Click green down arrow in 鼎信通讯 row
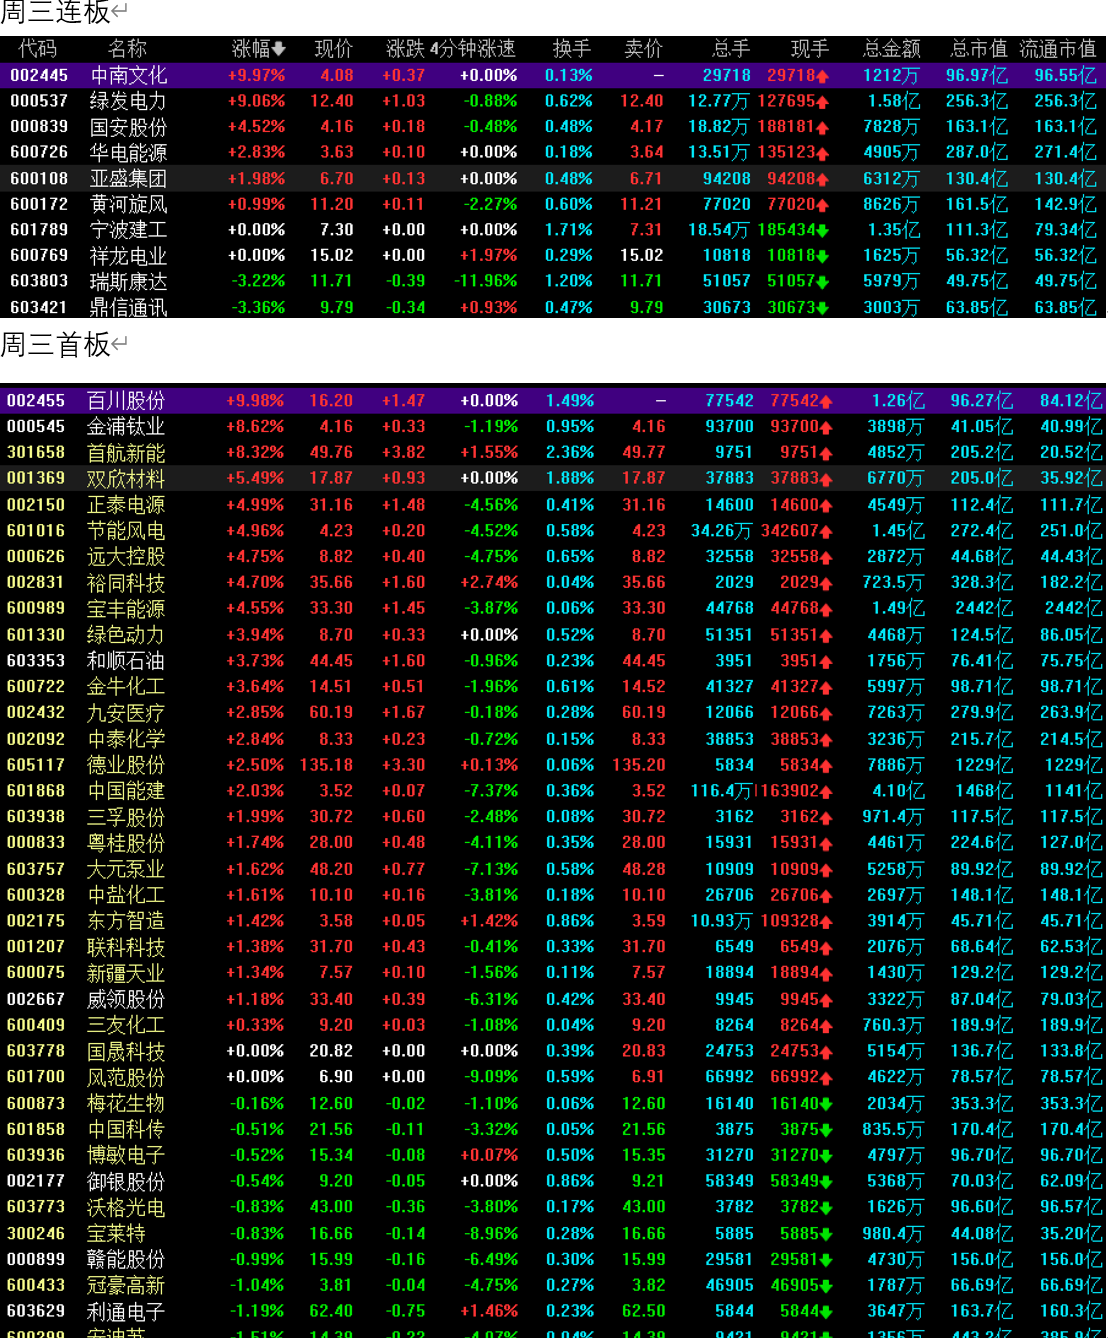This screenshot has height=1338, width=1108. click(x=822, y=308)
